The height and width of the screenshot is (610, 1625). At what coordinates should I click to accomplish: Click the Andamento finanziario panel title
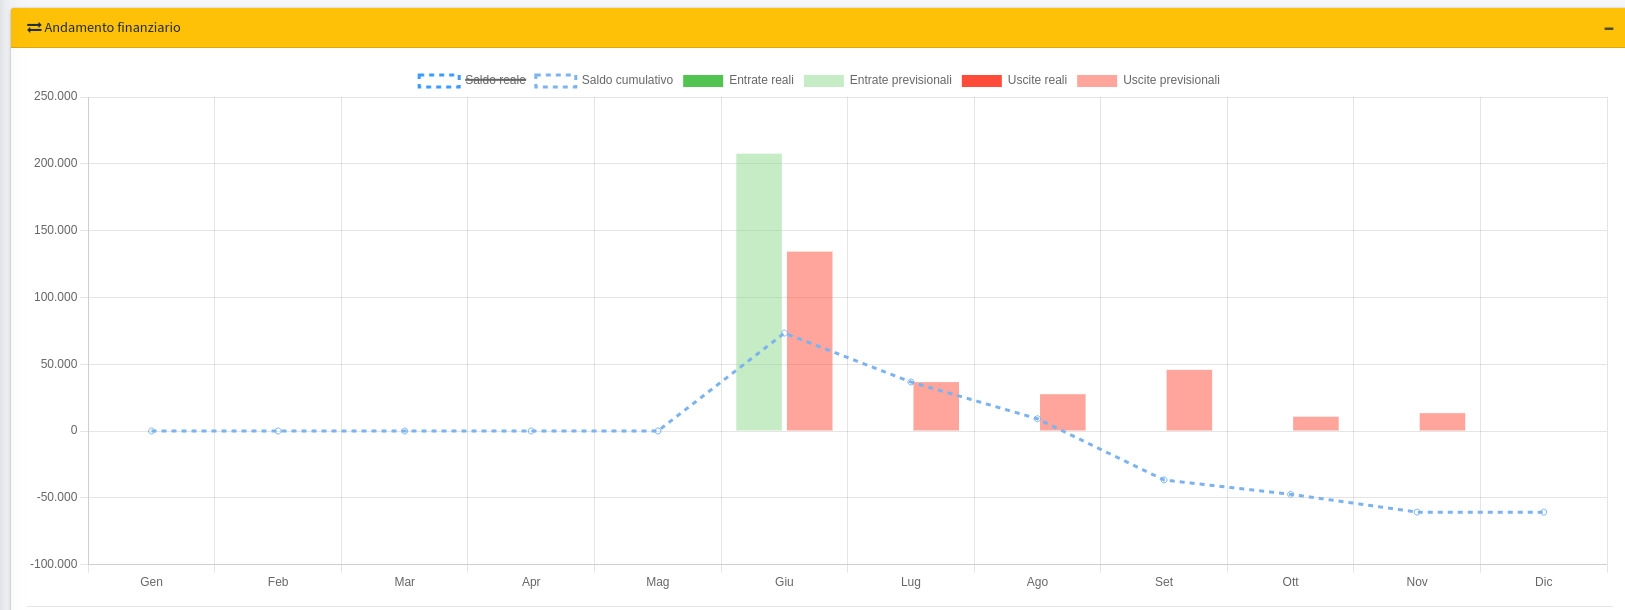pyautogui.click(x=112, y=28)
